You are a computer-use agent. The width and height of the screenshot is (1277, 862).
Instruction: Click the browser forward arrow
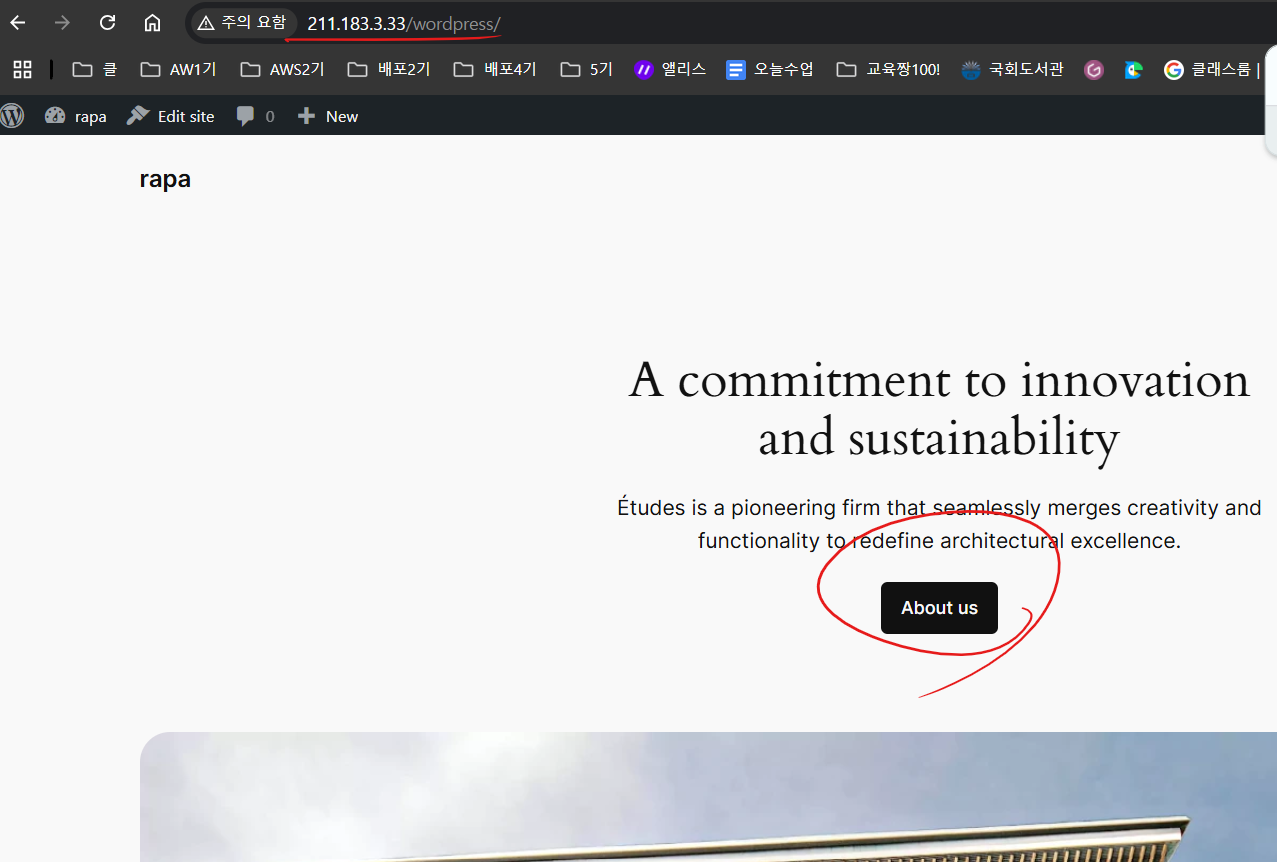pos(62,22)
